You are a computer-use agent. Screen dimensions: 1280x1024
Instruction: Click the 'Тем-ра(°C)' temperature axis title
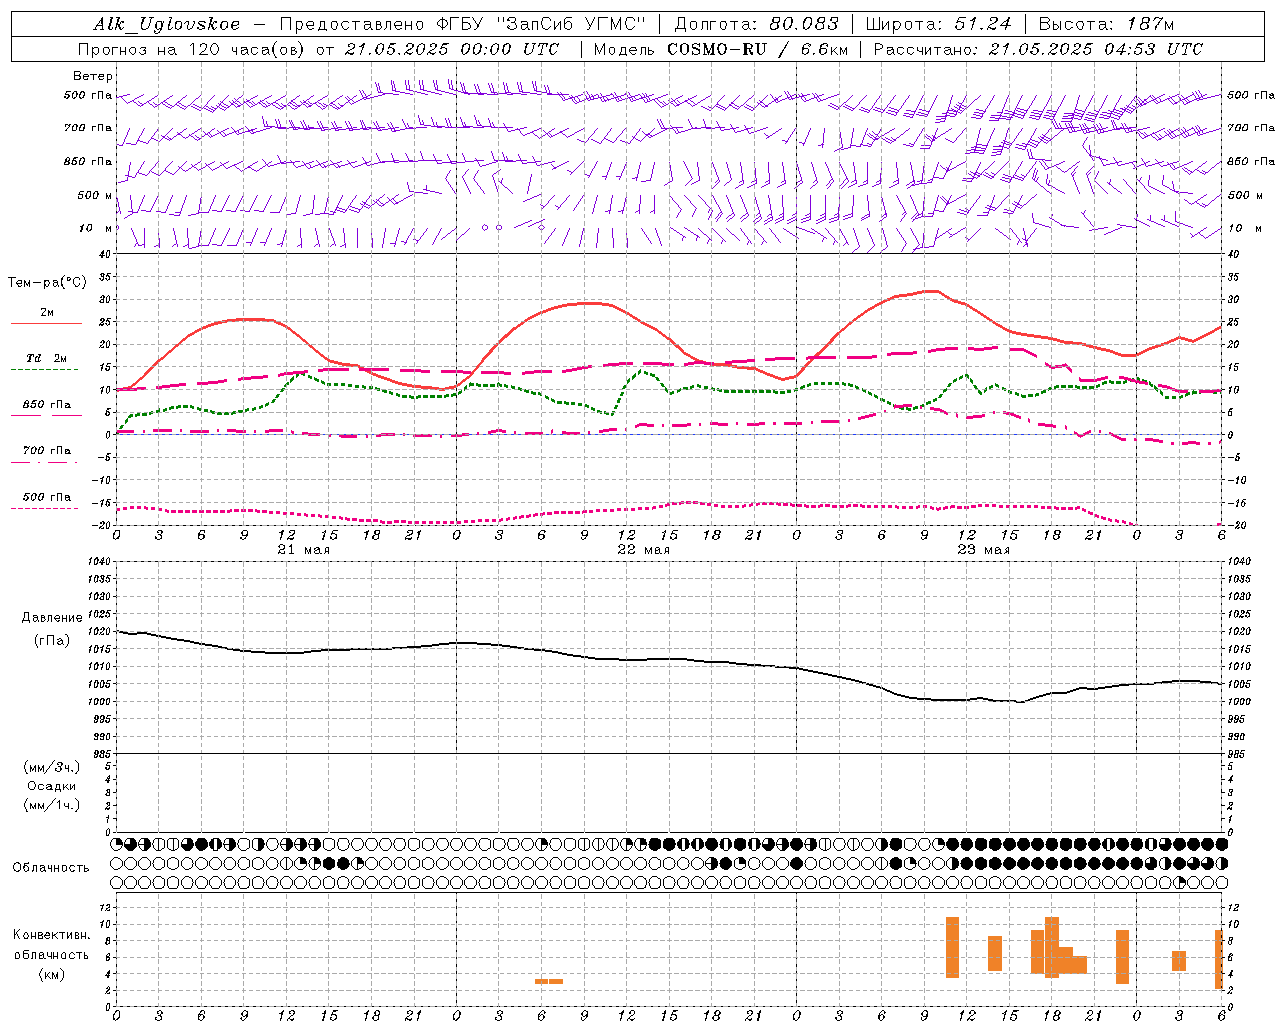click(x=48, y=283)
